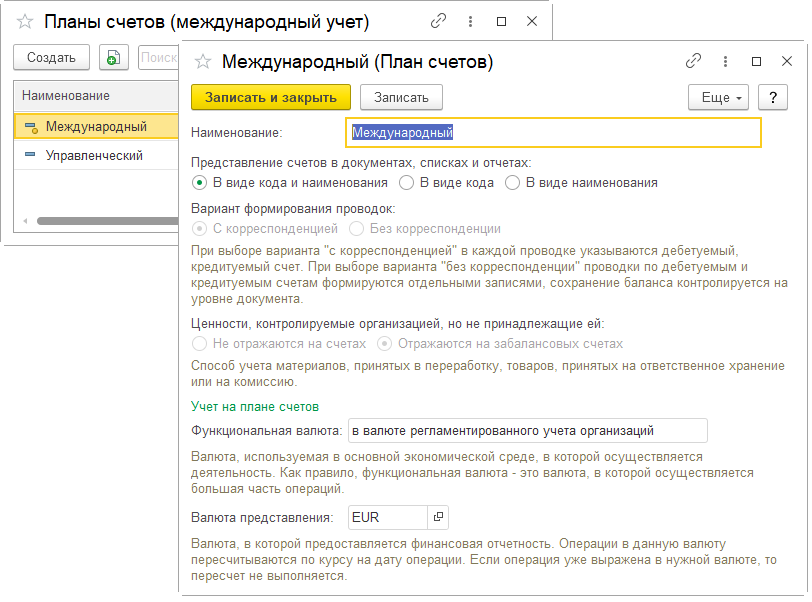Select 'В виде кода и наименования' option
This screenshot has height=602, width=812.
200,183
